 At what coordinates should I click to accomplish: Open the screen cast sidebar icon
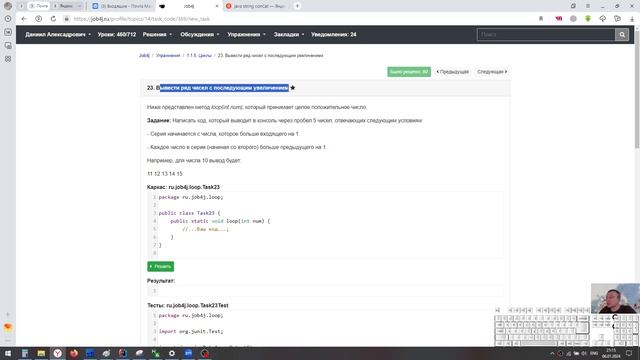[x=8, y=45]
